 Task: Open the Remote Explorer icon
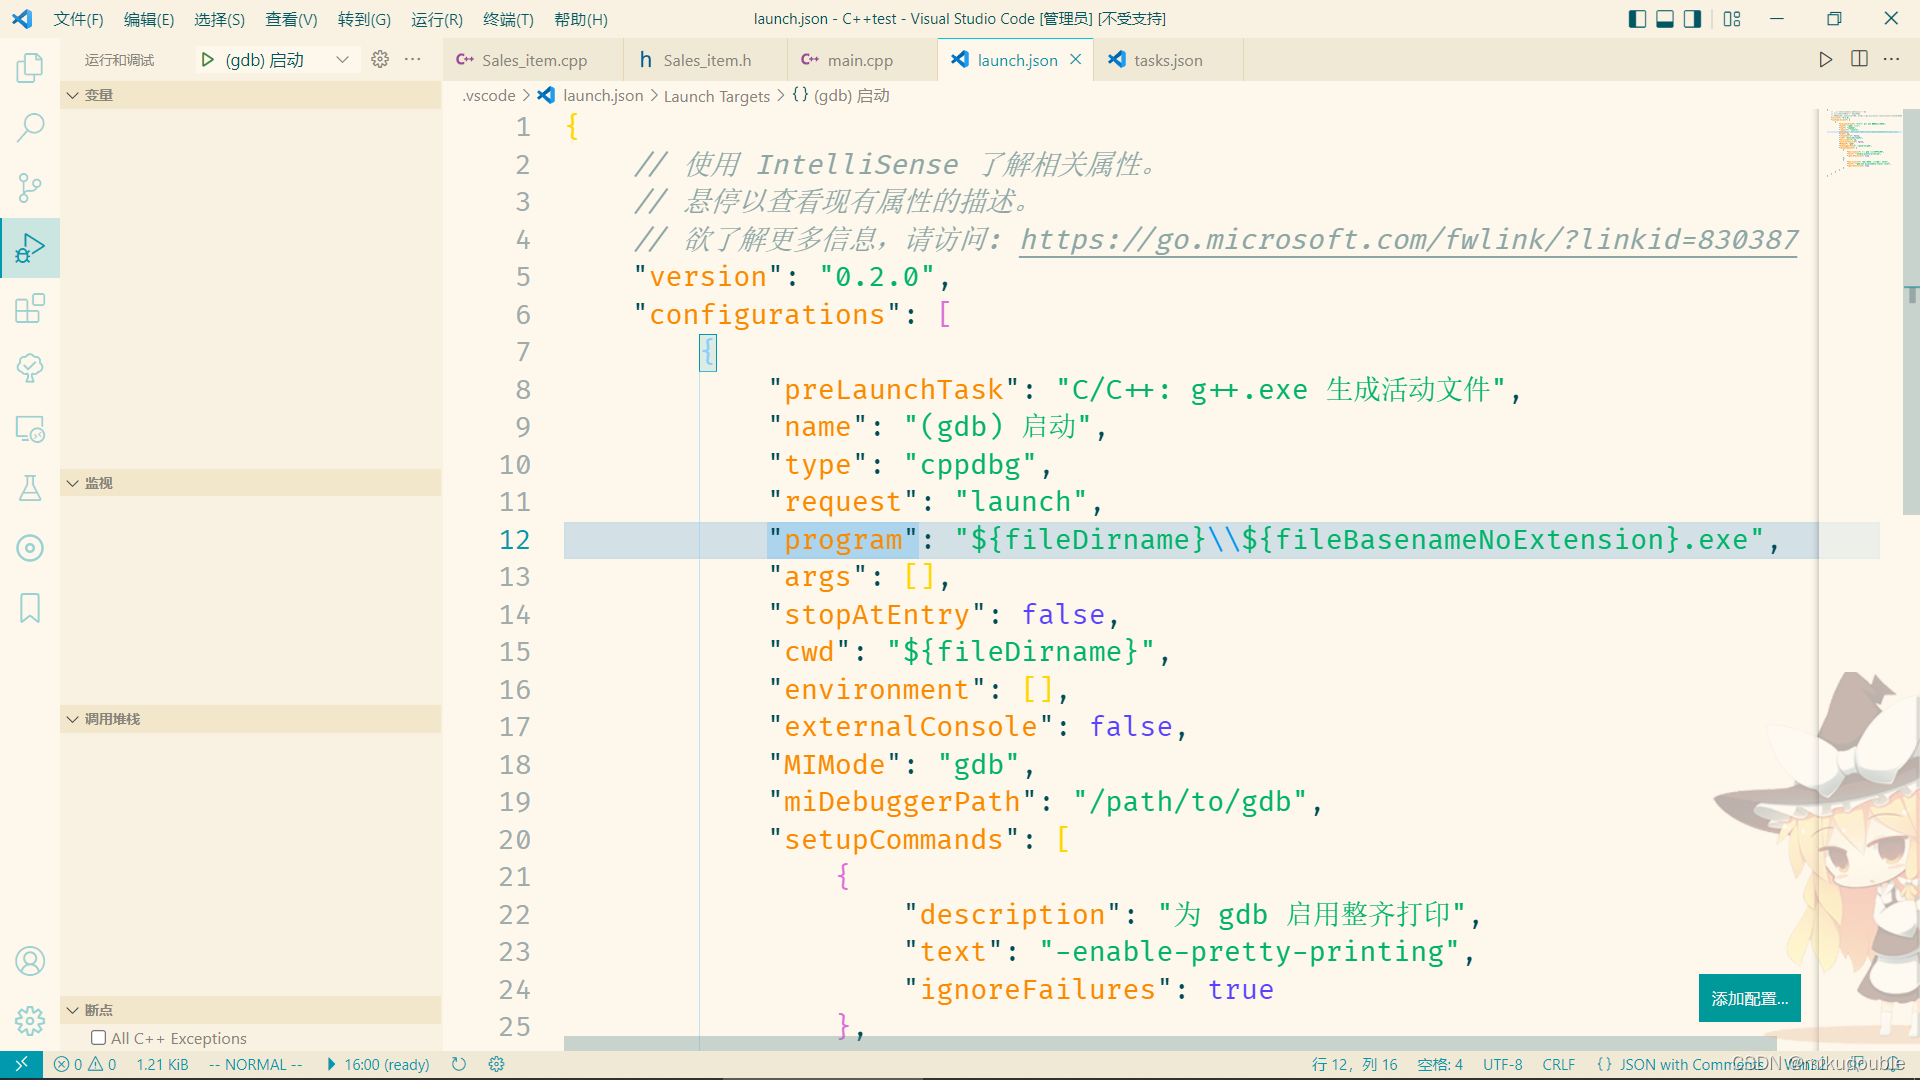click(30, 429)
